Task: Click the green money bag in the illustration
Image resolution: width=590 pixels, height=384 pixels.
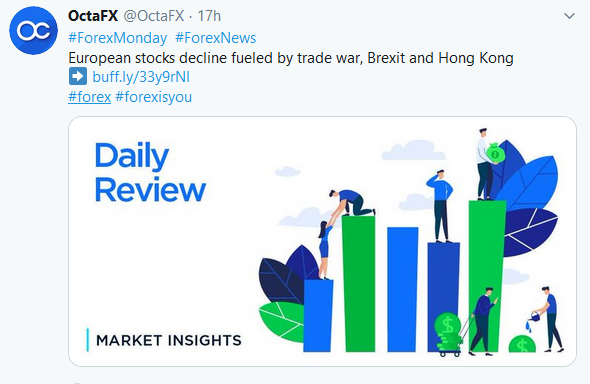Action: (x=495, y=152)
